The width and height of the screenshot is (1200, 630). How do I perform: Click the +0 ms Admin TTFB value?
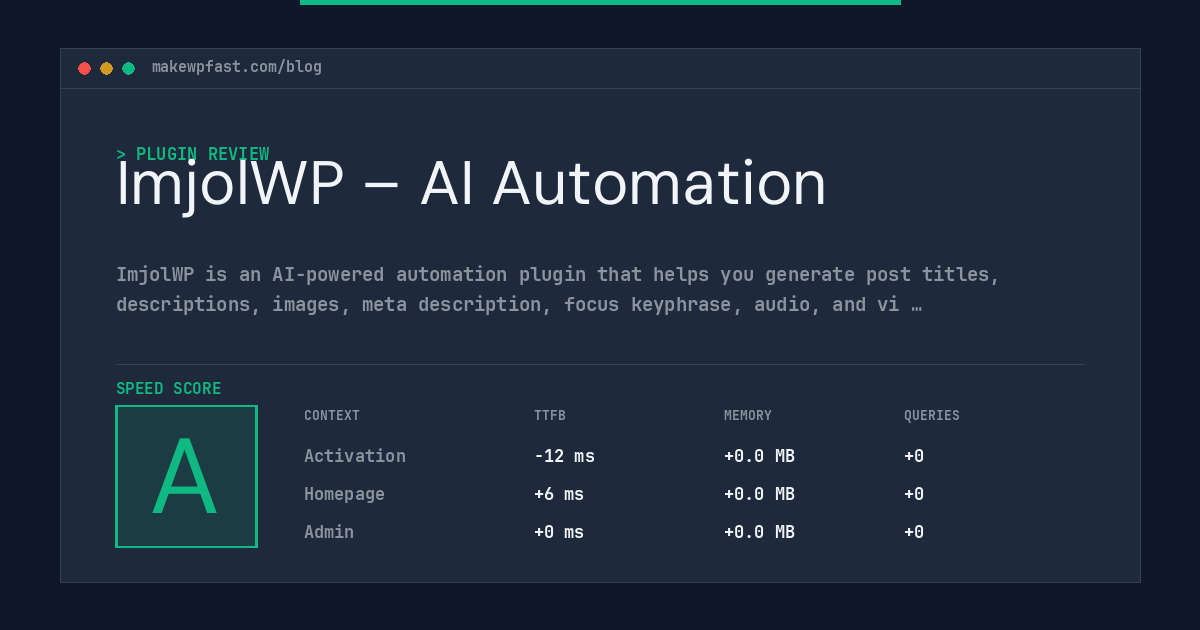pyautogui.click(x=559, y=532)
